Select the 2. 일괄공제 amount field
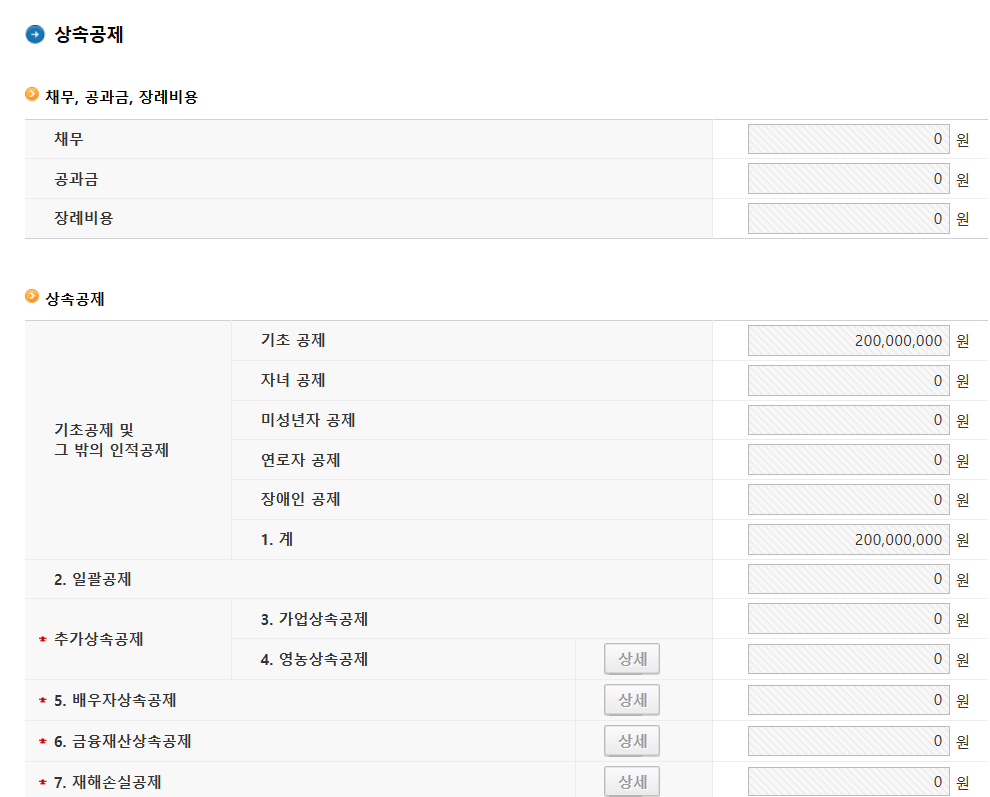 [x=848, y=579]
